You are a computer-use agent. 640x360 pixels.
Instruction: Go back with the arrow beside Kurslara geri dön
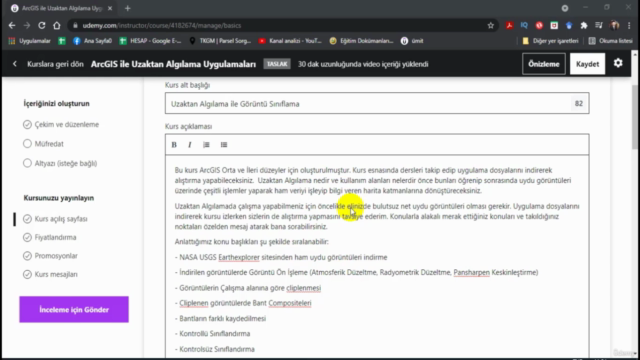(x=15, y=64)
